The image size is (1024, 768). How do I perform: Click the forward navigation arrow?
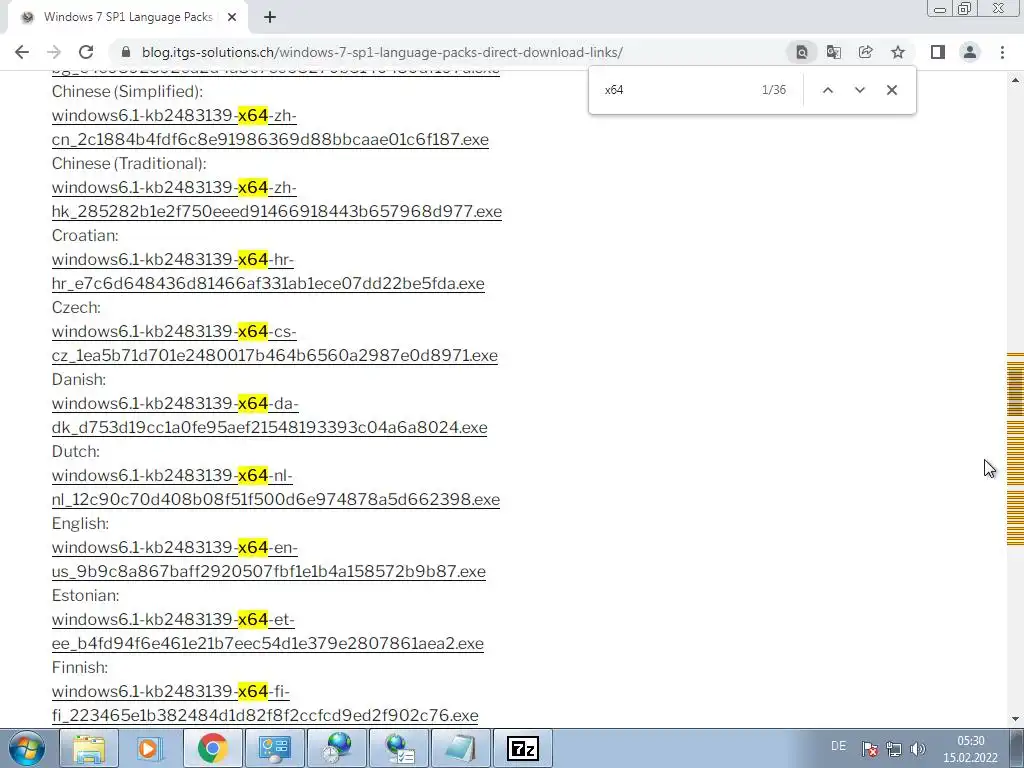pos(54,52)
